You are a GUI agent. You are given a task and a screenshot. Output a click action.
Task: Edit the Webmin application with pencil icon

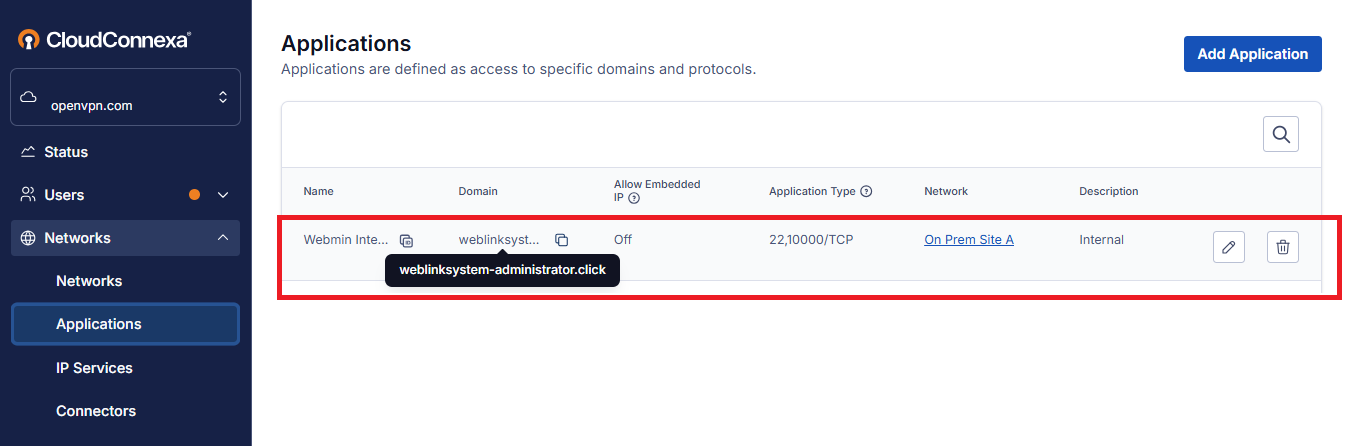pyautogui.click(x=1229, y=247)
